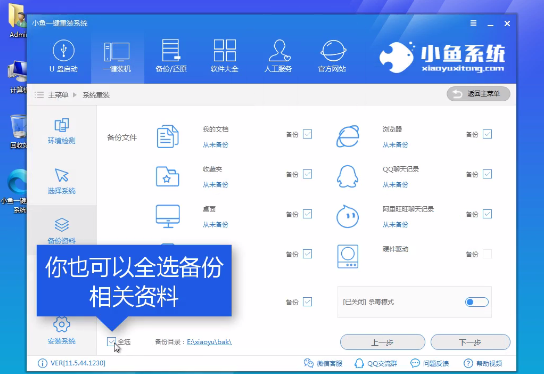Open 帮助视频 in the footer

click(x=483, y=363)
